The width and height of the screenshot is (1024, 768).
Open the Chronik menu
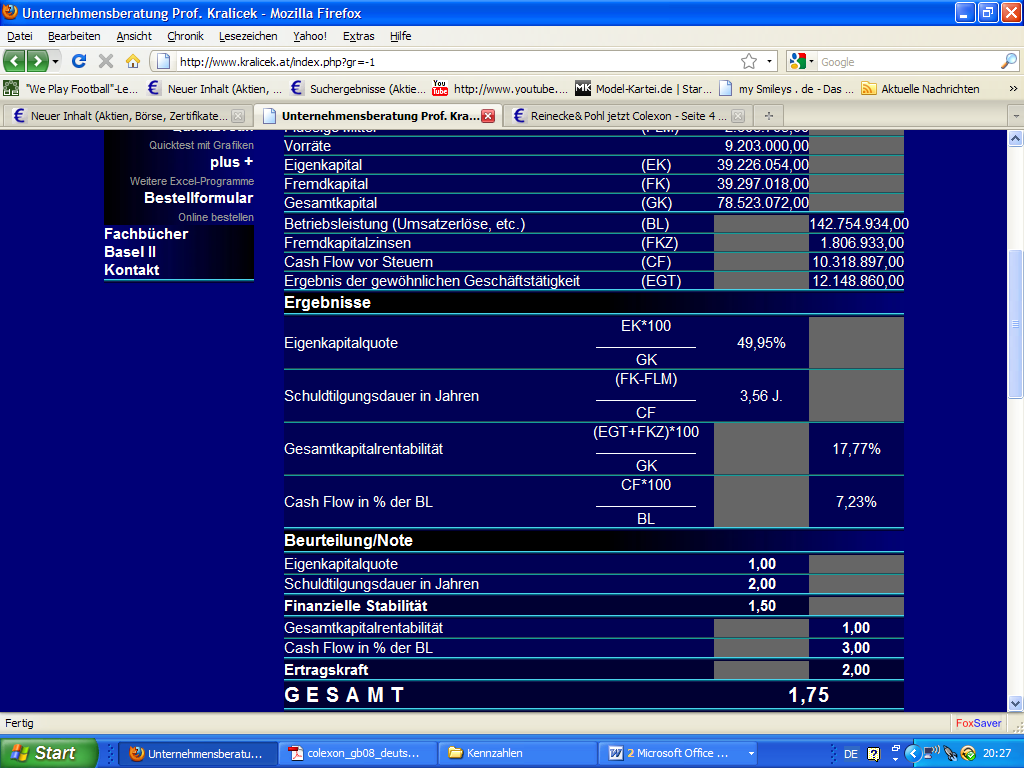point(185,36)
